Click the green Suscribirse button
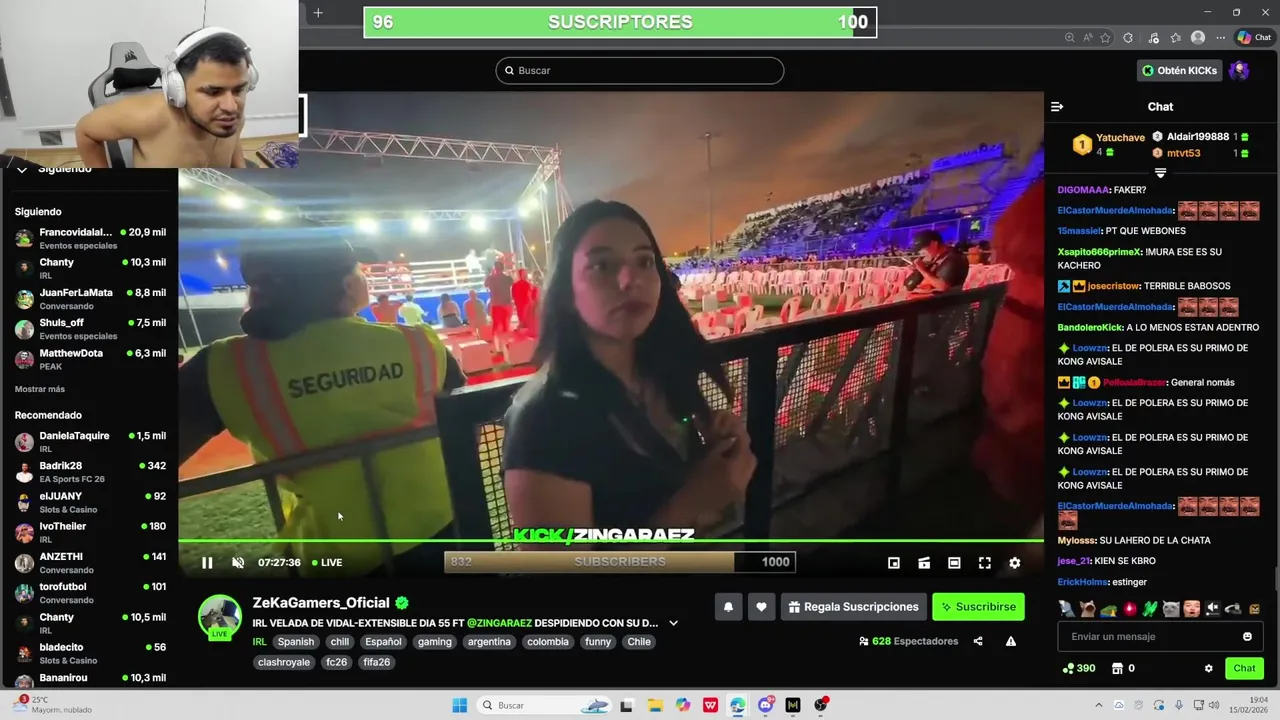1280x720 pixels. [978, 607]
